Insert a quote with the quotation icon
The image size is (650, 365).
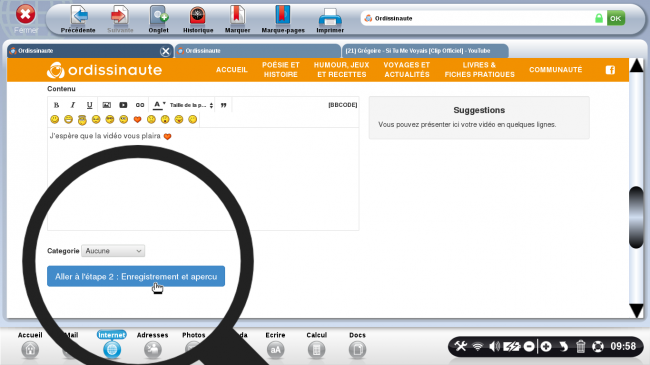coord(224,105)
